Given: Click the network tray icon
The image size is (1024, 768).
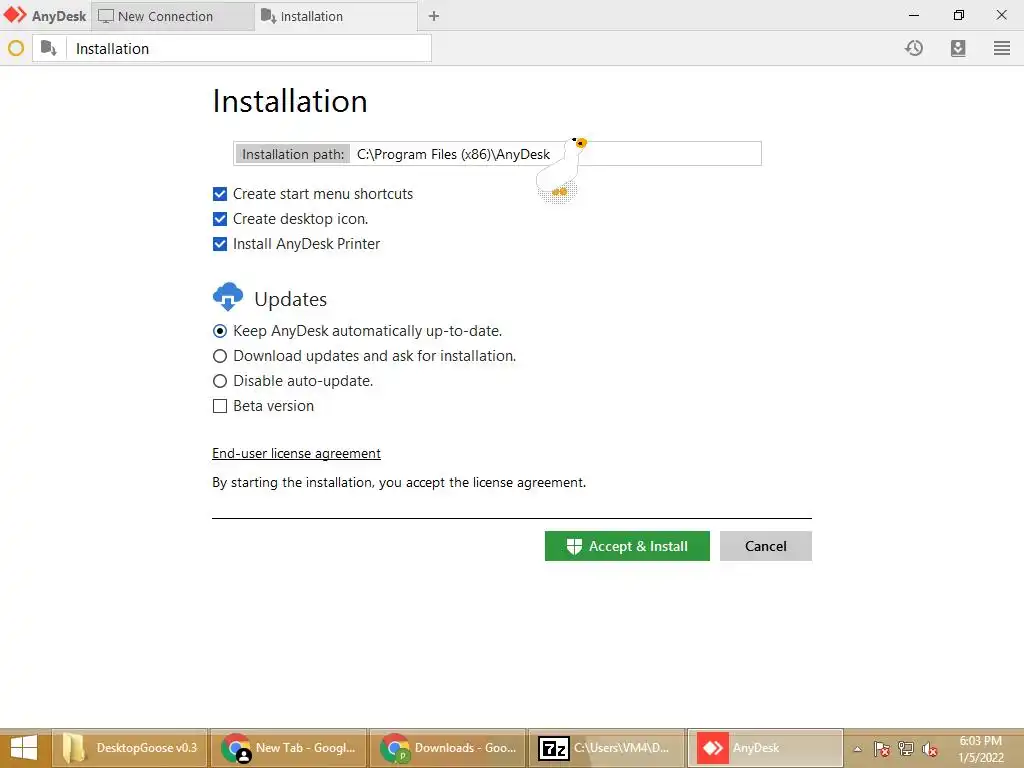Looking at the screenshot, I should [x=906, y=748].
